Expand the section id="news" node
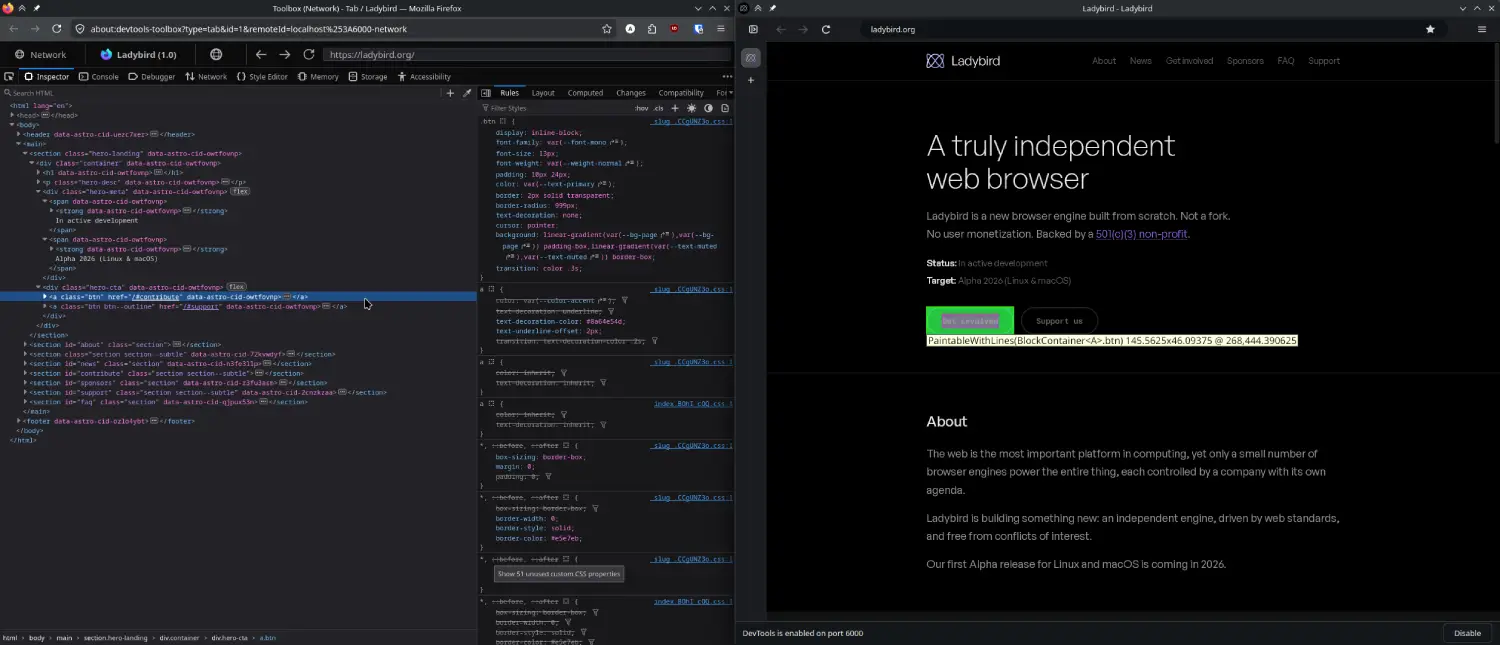The height and width of the screenshot is (645, 1500). 26,363
